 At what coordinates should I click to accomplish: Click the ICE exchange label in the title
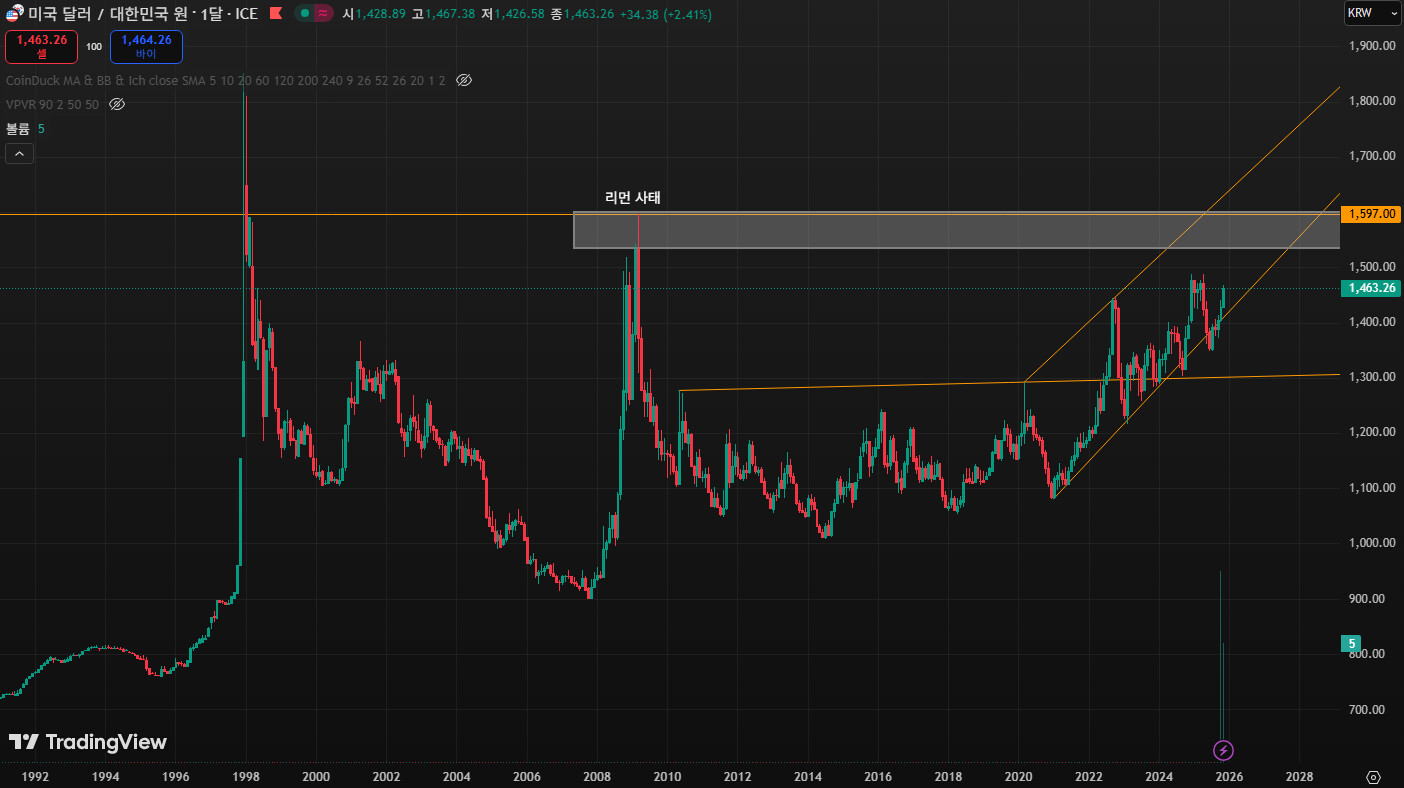pos(247,14)
